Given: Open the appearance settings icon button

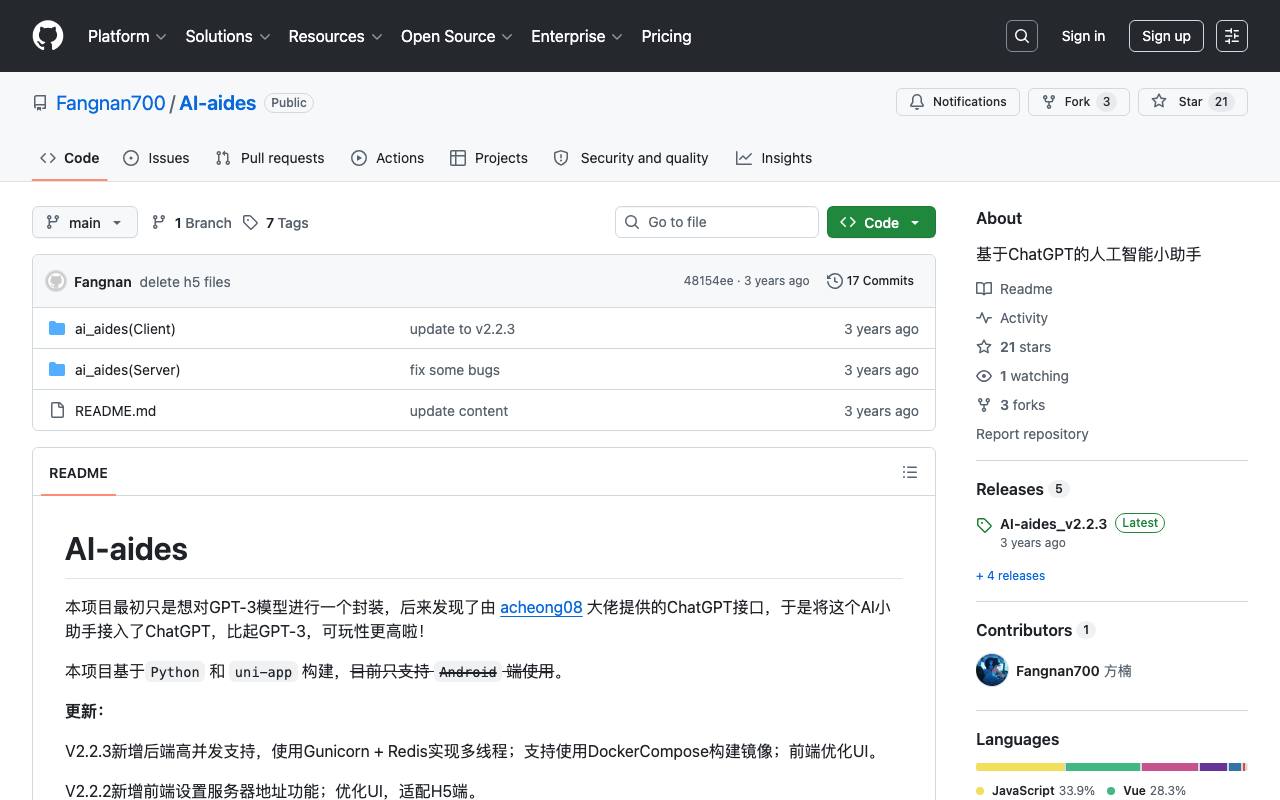Looking at the screenshot, I should click(1232, 36).
